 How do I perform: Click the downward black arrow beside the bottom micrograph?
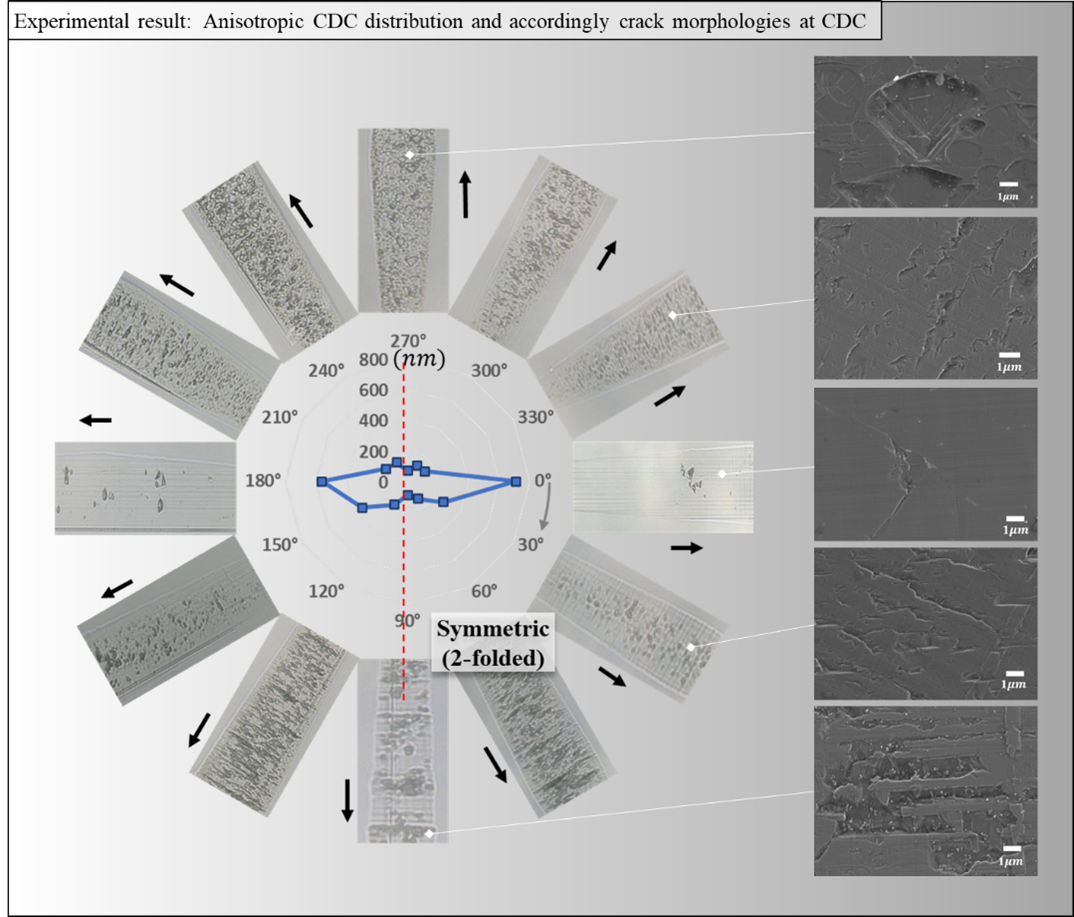(x=347, y=799)
